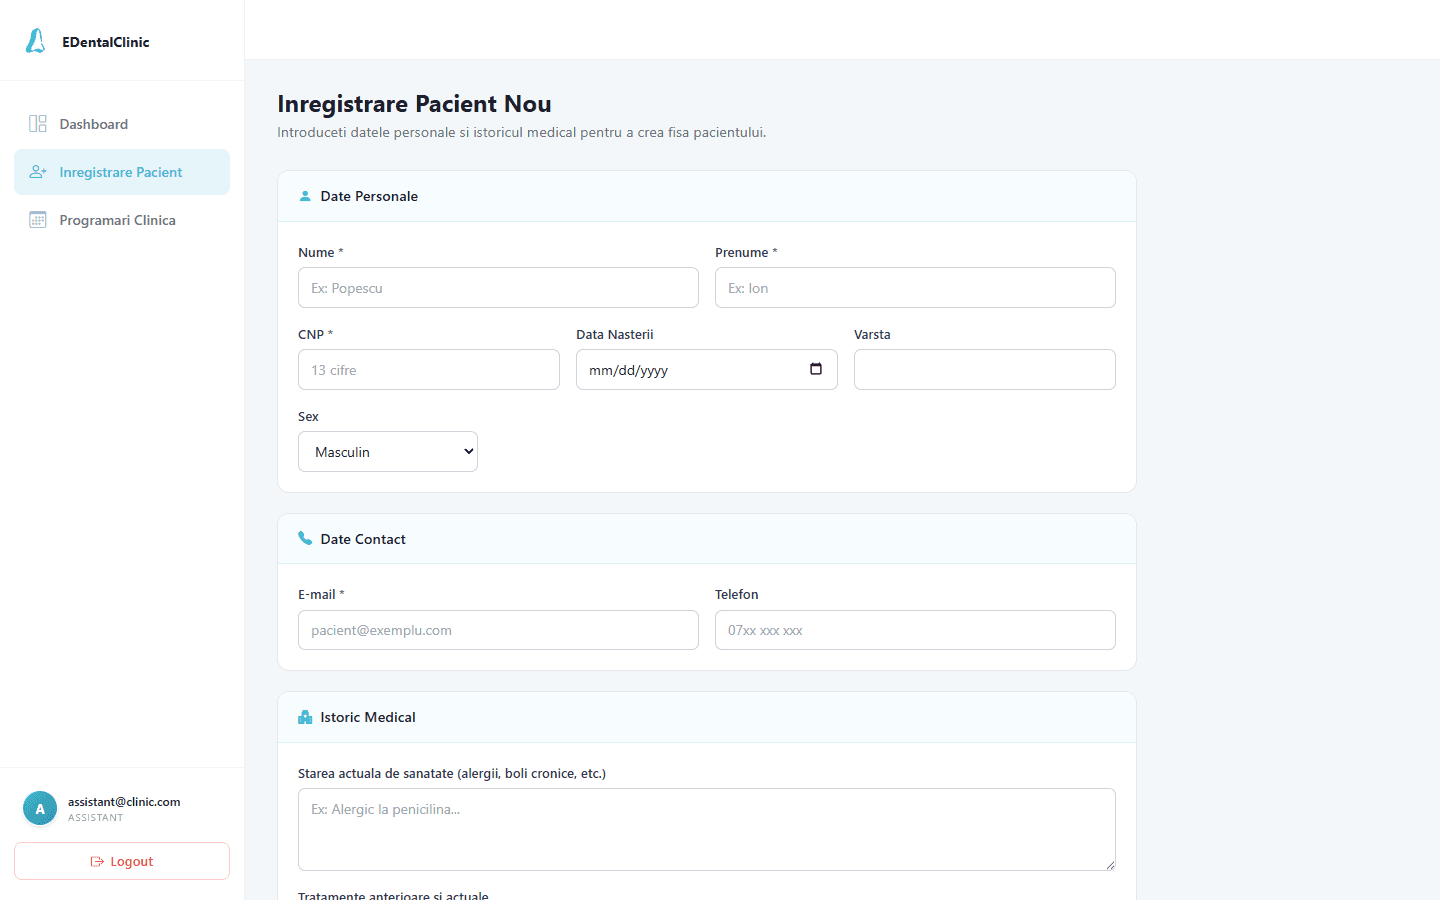Screen dimensions: 1440x900
Task: Click the Dashboard grid icon in sidebar
Action: coord(38,124)
